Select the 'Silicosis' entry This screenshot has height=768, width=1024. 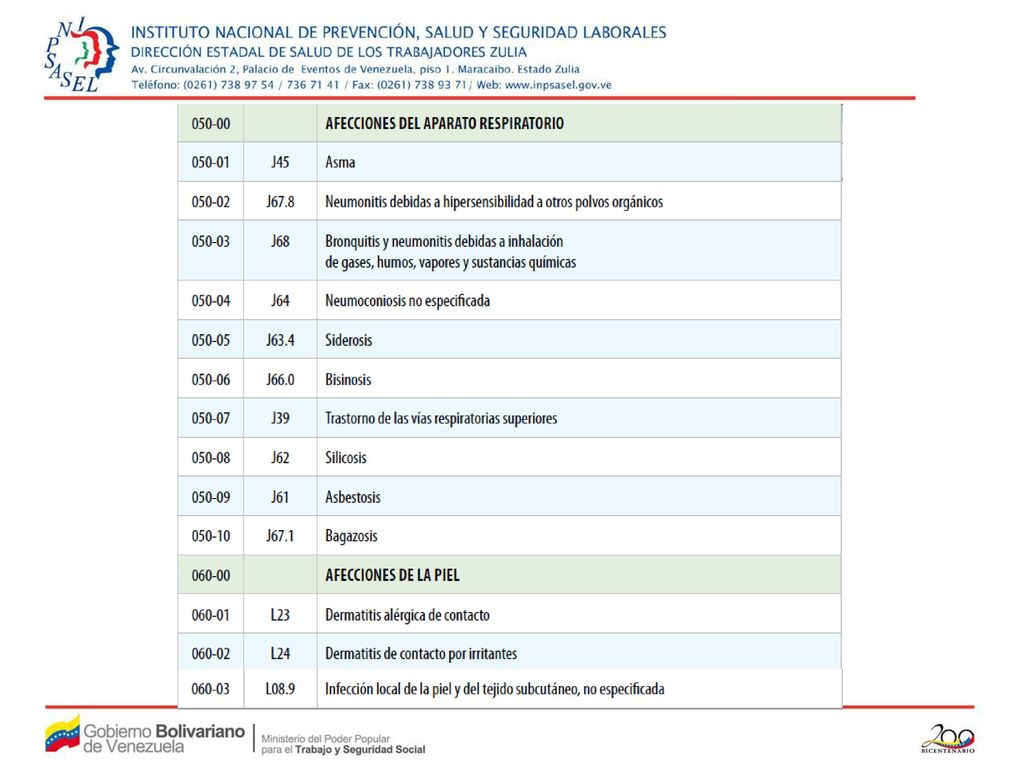coord(346,458)
